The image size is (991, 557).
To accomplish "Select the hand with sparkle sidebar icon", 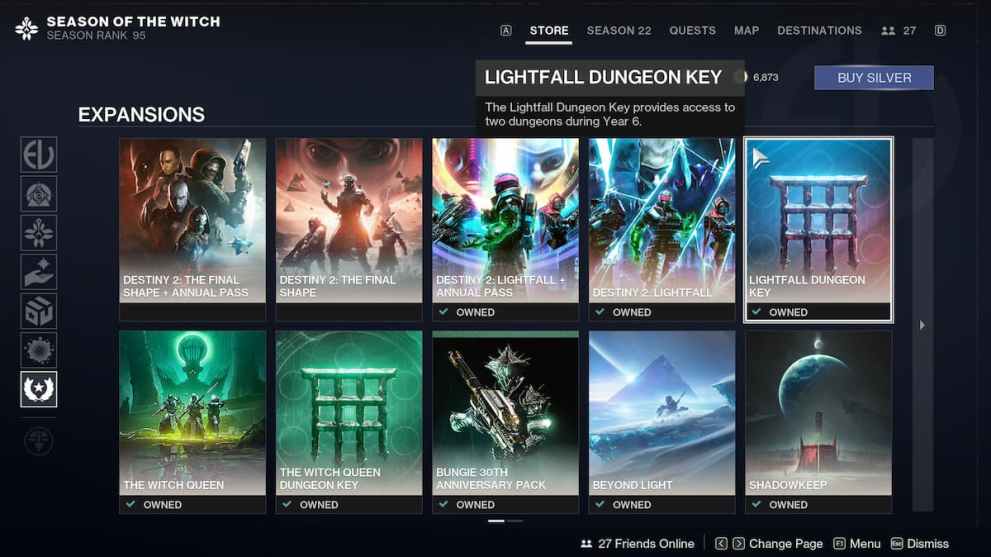I will [39, 272].
